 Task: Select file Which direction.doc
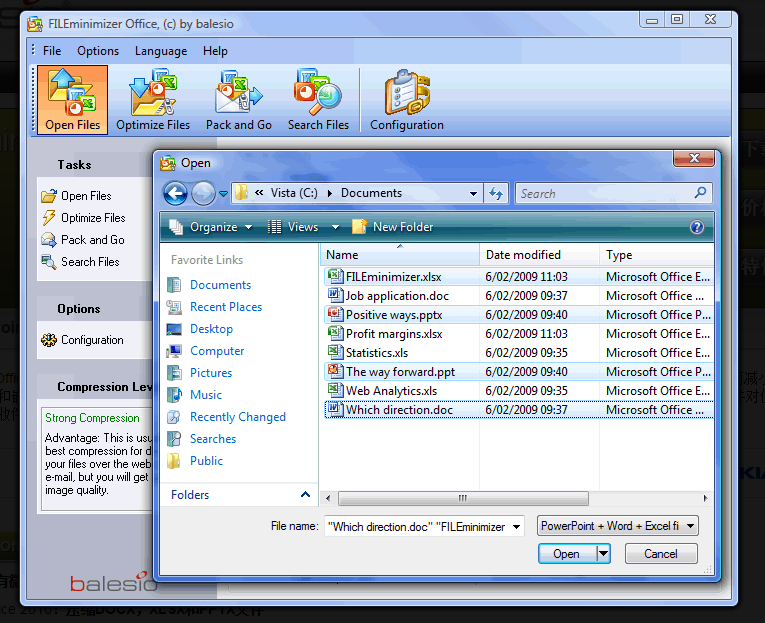pos(519,410)
